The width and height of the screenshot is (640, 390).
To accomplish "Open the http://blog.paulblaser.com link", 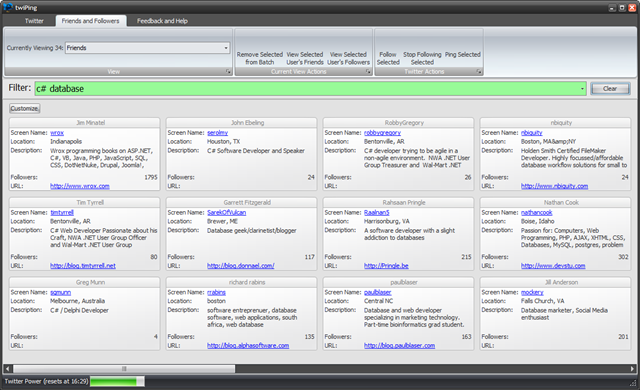I will 400,346.
